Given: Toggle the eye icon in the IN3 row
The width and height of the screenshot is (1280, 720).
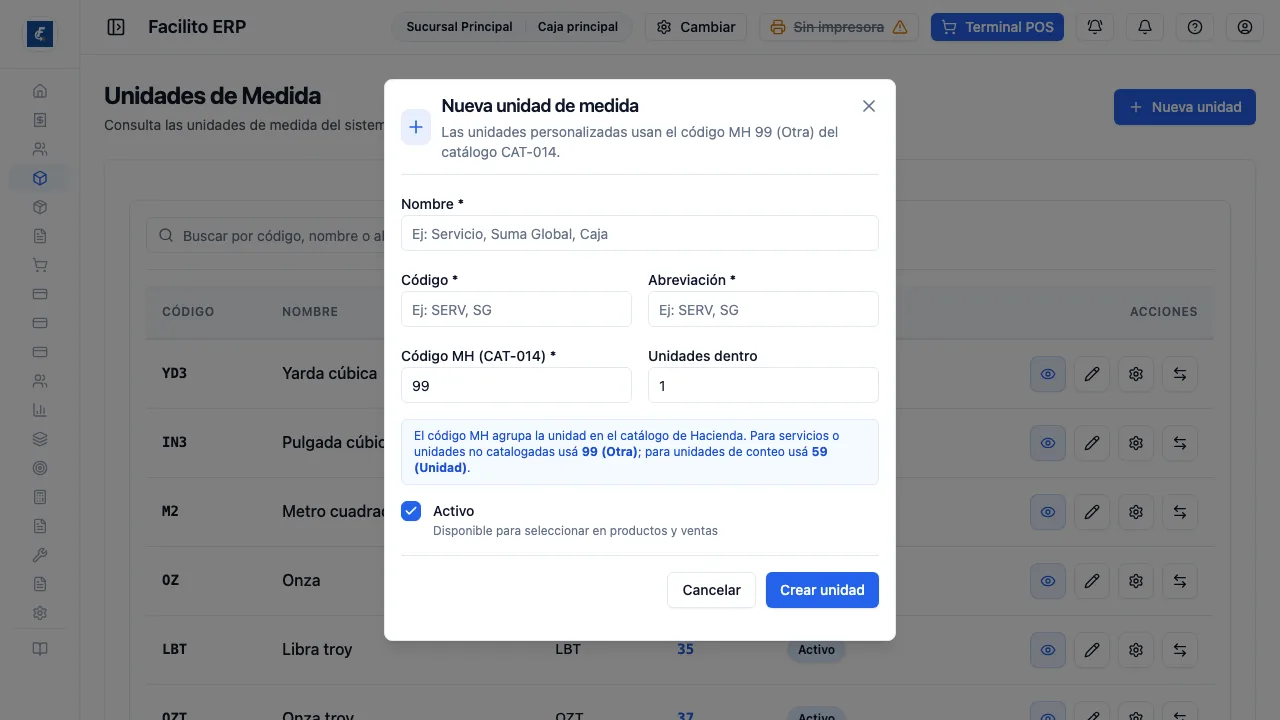Looking at the screenshot, I should click(x=1048, y=443).
